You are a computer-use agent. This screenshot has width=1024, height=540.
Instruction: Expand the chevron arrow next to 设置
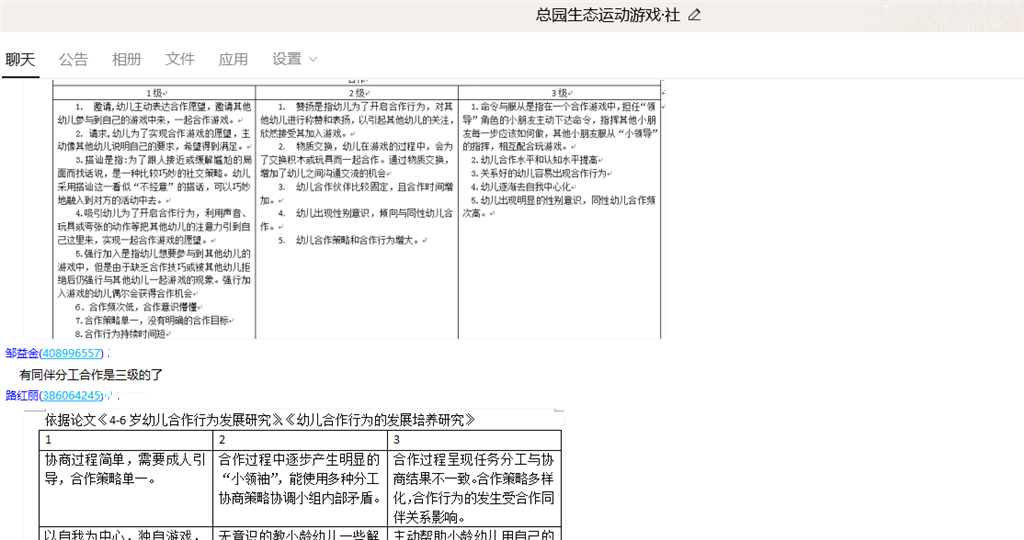pyautogui.click(x=313, y=60)
